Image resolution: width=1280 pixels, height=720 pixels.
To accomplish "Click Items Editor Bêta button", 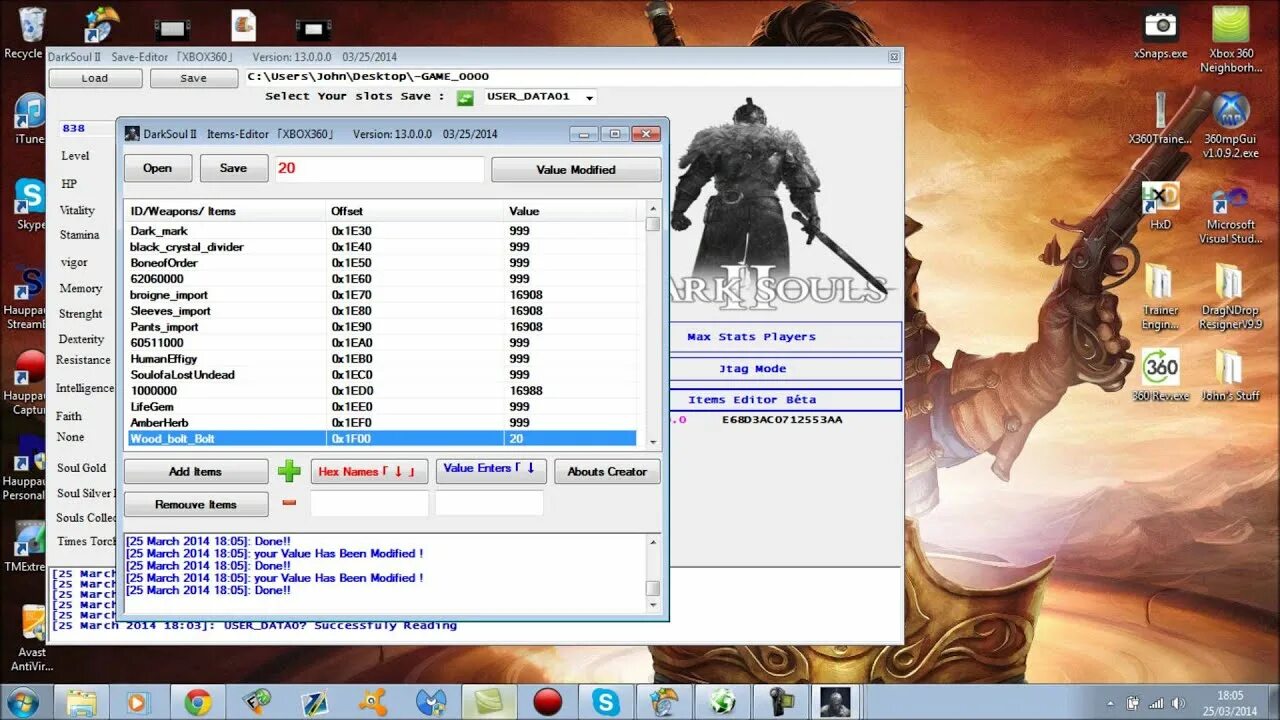I will (784, 399).
